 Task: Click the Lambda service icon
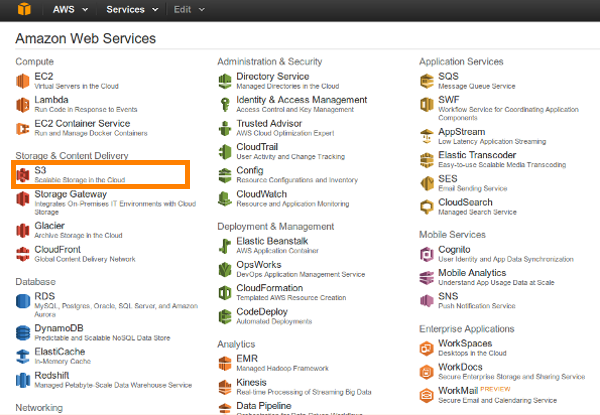pyautogui.click(x=23, y=105)
